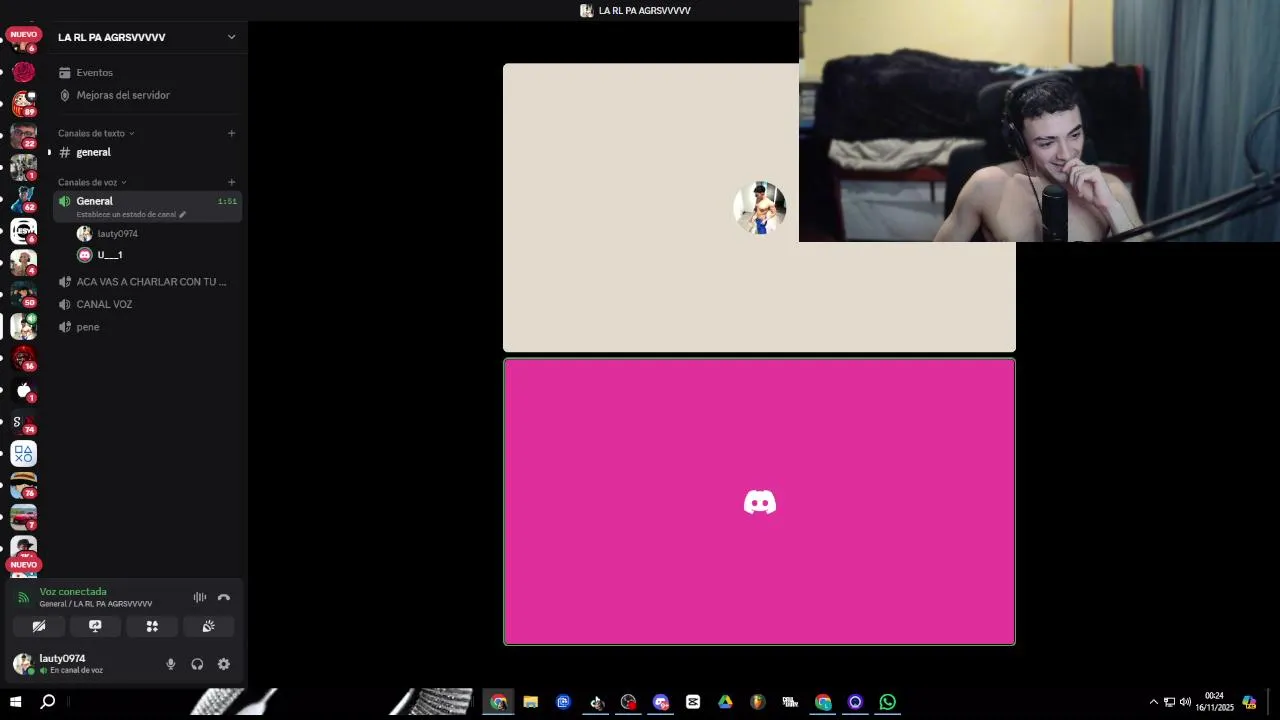This screenshot has width=1280, height=720.
Task: Show hidden system tray icons
Action: [1153, 702]
